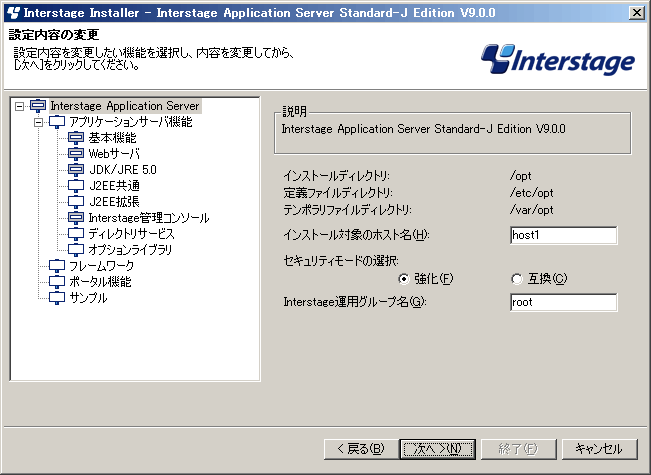Toggle the ディレクトリサービス component icon
651x475 pixels.
click(x=76, y=234)
